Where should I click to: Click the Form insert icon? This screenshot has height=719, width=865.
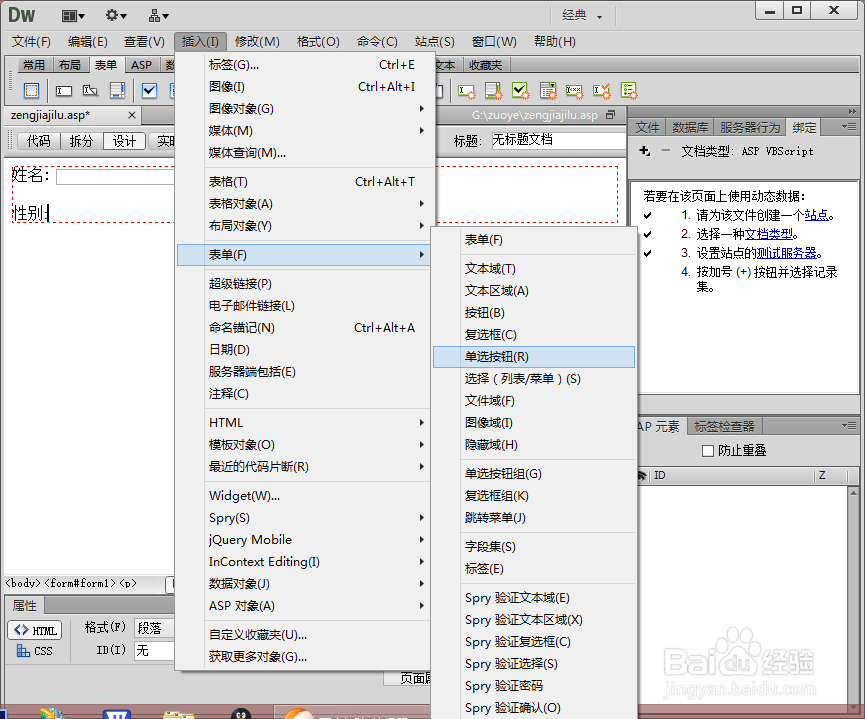[x=31, y=90]
